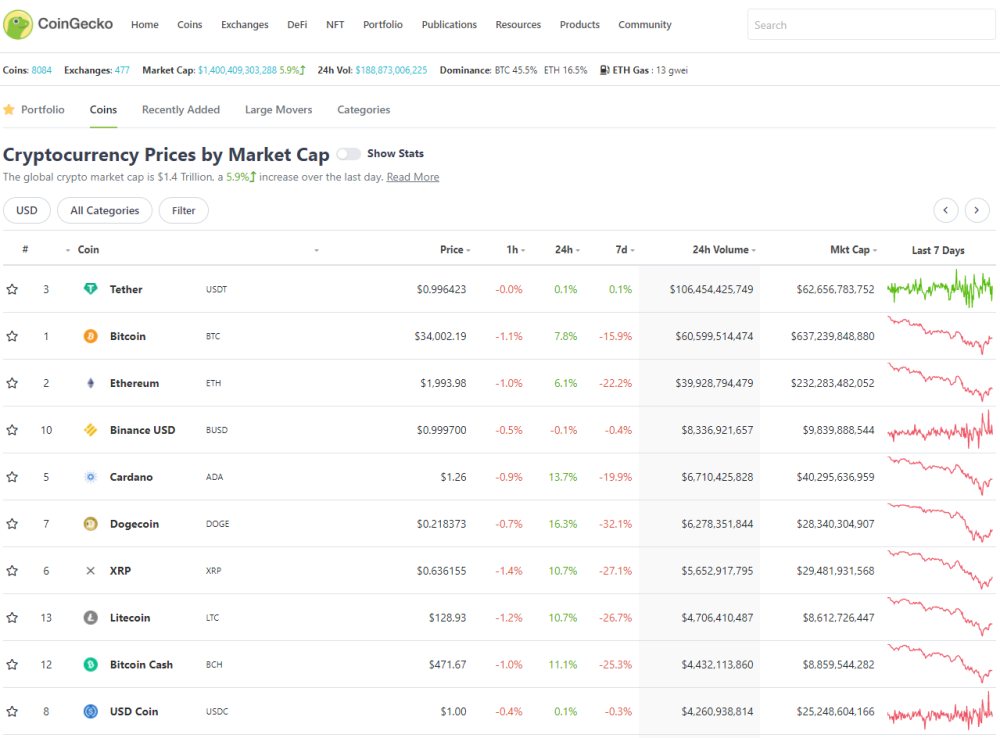The height and width of the screenshot is (738, 1000).
Task: Click the next page arrow button
Action: [x=976, y=210]
